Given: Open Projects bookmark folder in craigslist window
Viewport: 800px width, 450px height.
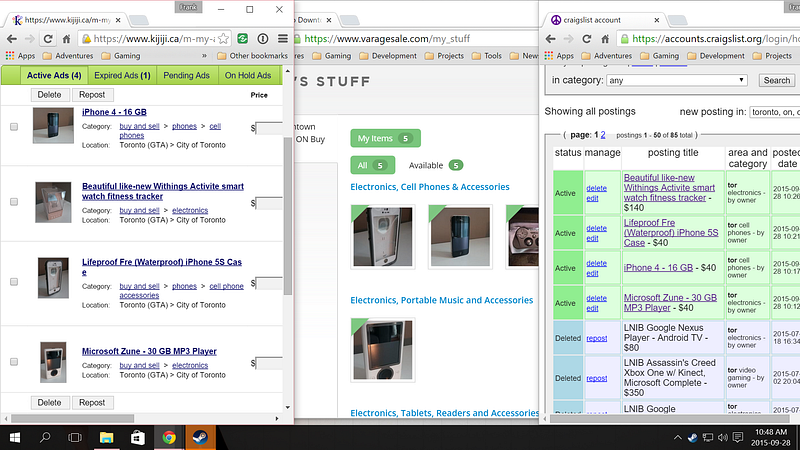Looking at the screenshot, I should [x=772, y=56].
